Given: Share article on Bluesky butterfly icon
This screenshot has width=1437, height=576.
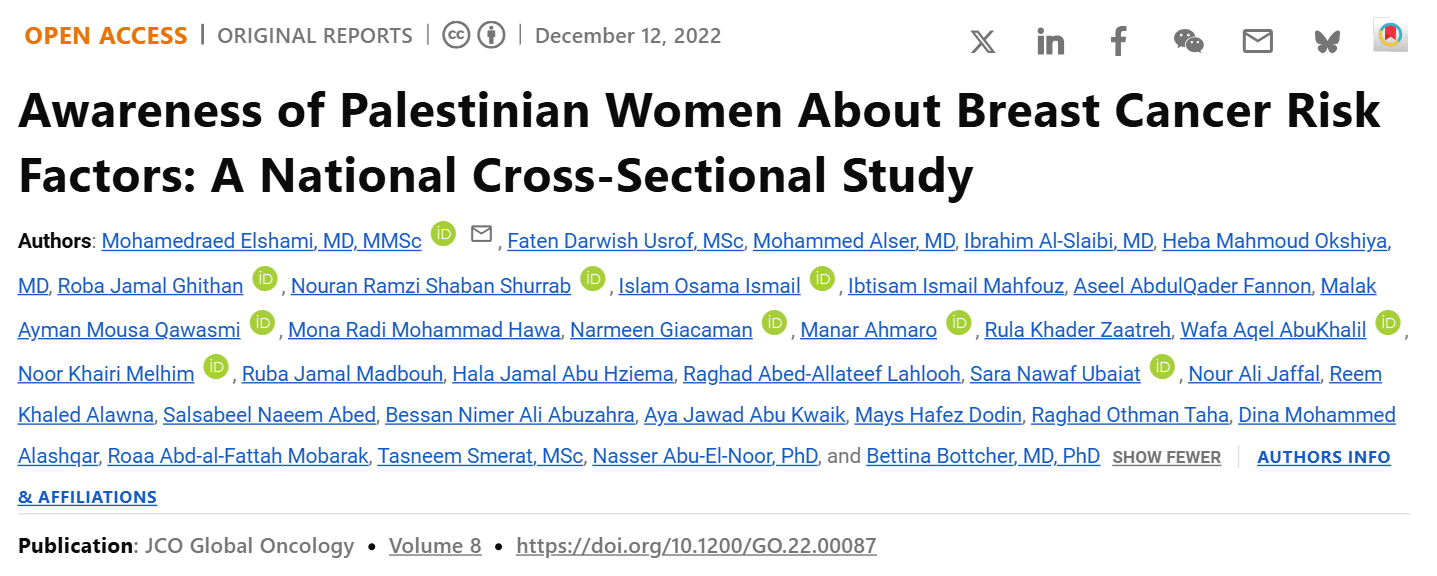Looking at the screenshot, I should 1326,41.
